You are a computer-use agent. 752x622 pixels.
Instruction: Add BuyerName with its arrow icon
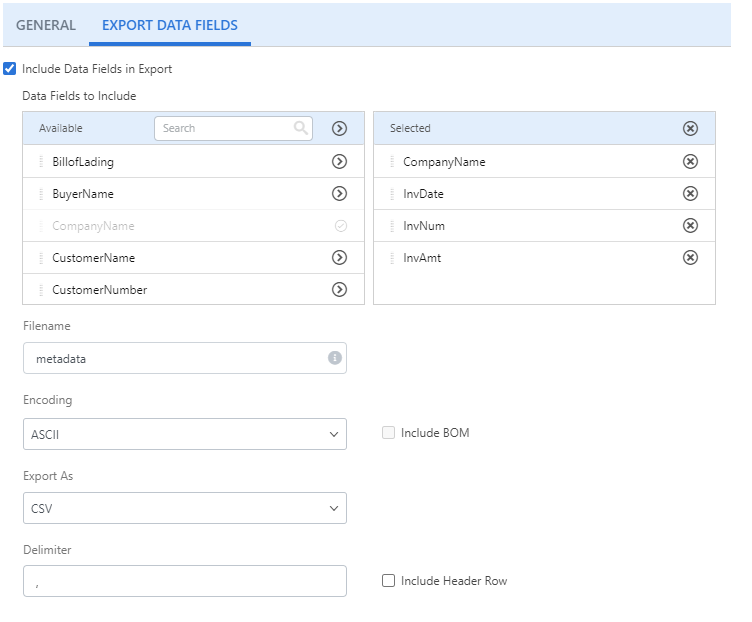click(x=339, y=193)
